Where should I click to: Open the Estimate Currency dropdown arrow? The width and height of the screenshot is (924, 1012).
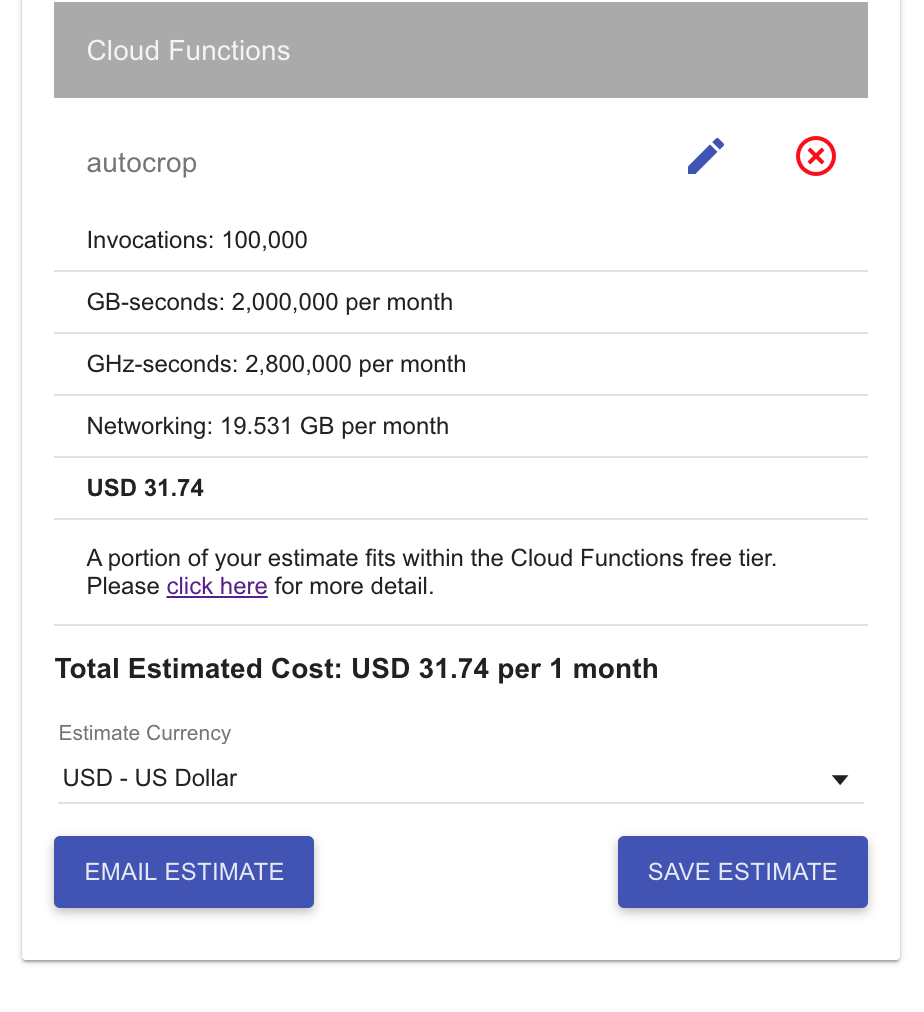pos(839,780)
